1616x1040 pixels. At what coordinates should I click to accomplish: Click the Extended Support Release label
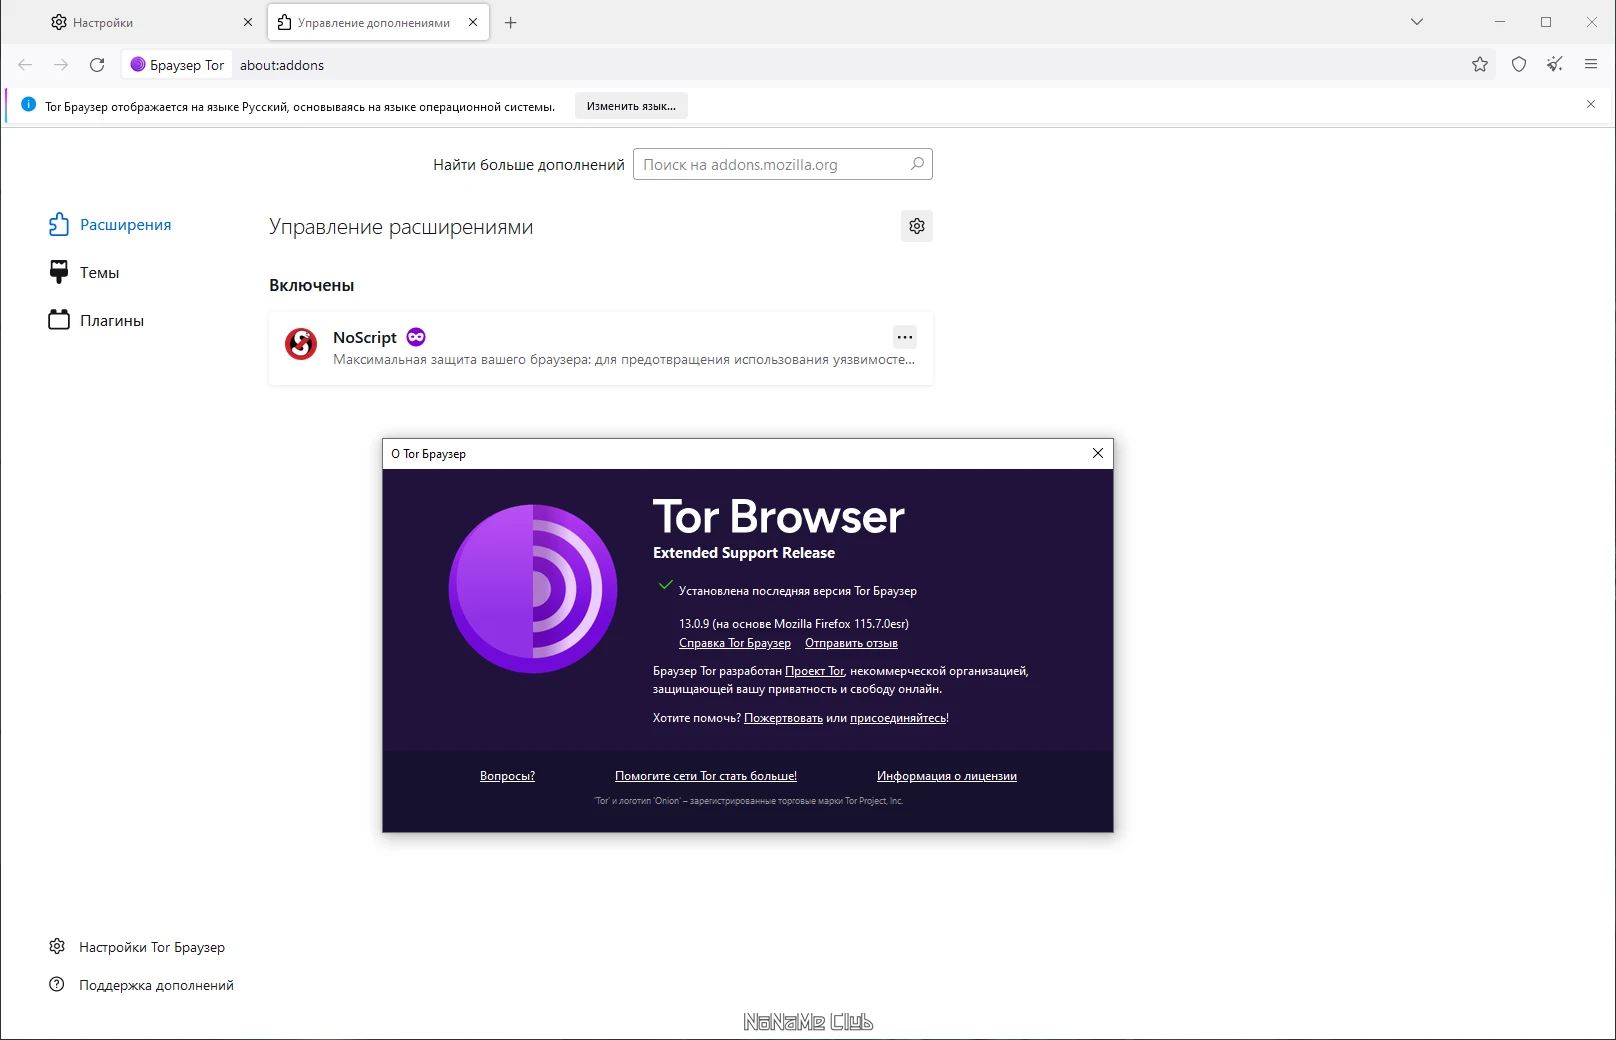pyautogui.click(x=744, y=553)
